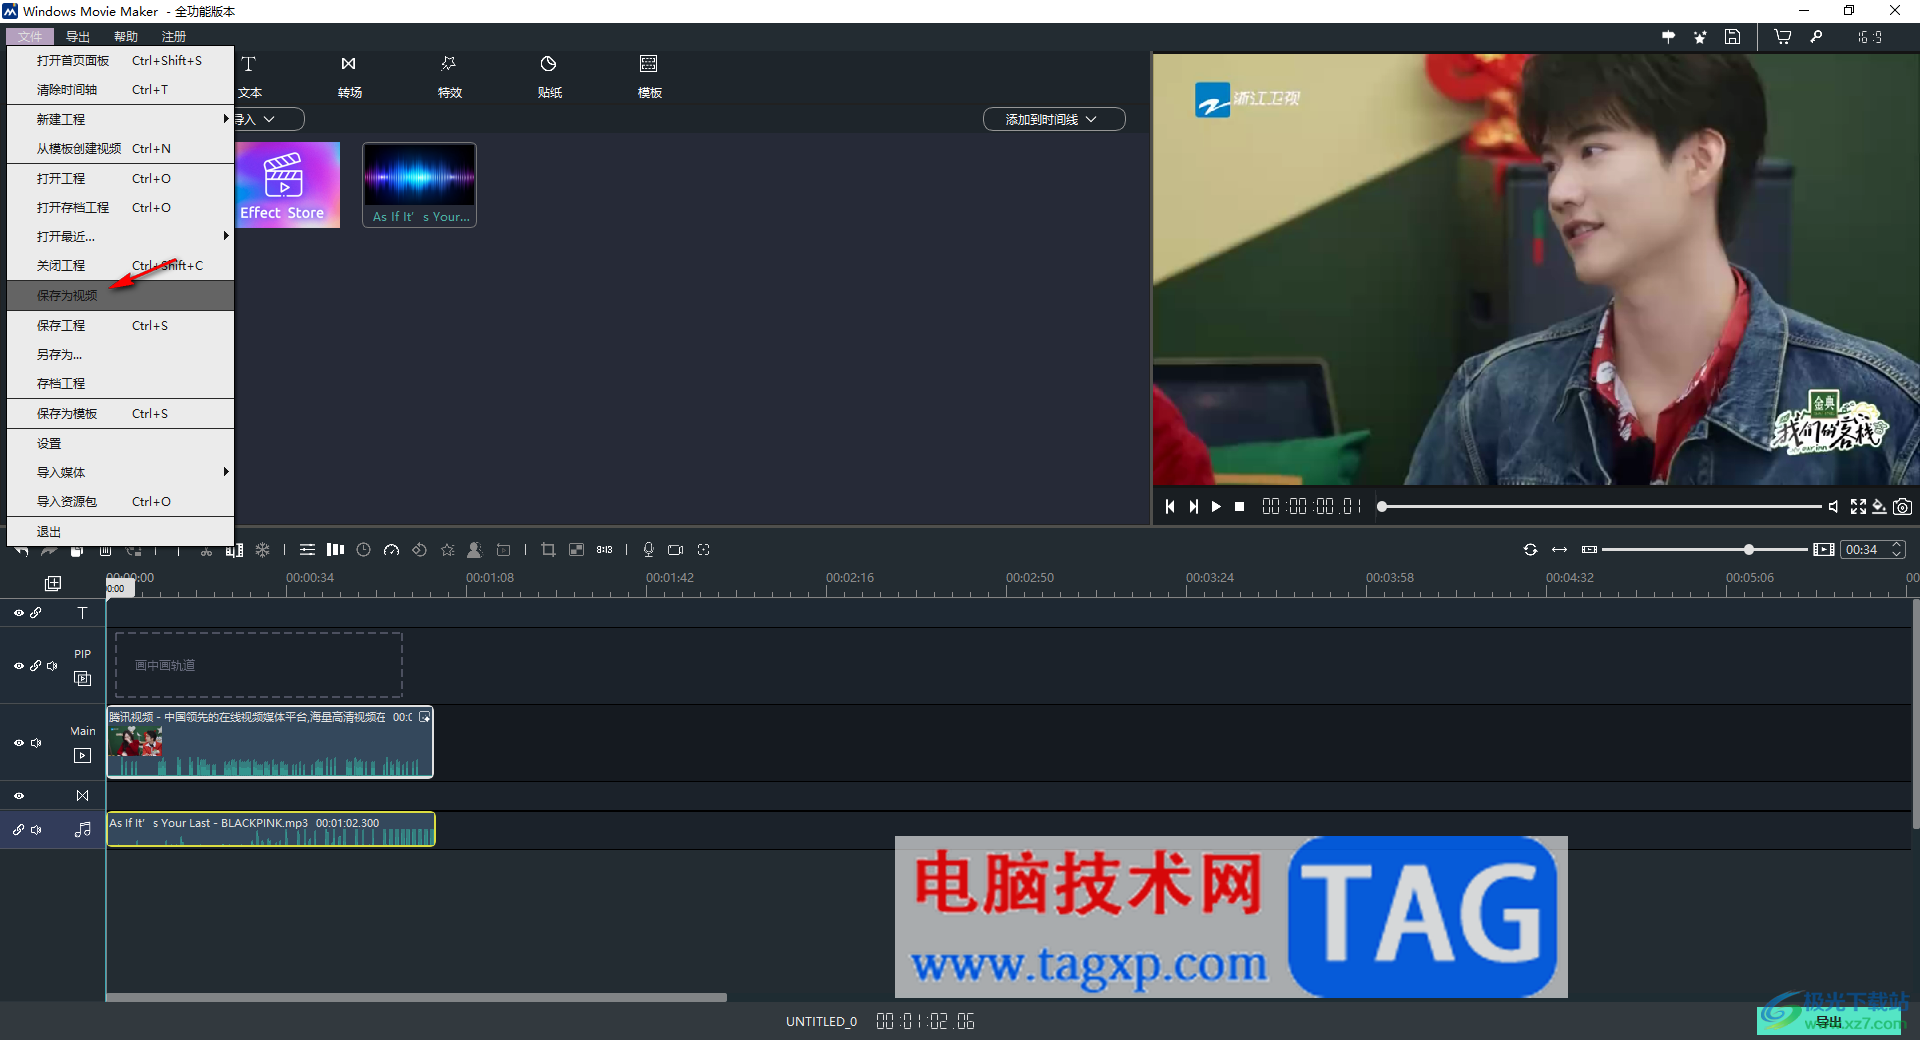The width and height of the screenshot is (1920, 1040).
Task: Mute the Main track audio
Action: click(x=36, y=743)
